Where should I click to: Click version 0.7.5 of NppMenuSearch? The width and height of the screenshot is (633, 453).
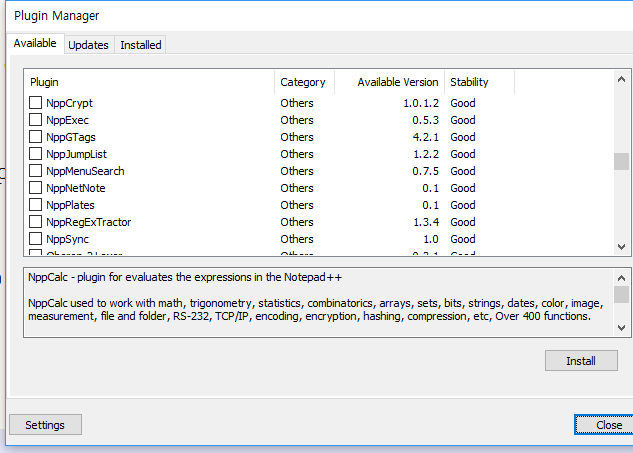[x=425, y=171]
